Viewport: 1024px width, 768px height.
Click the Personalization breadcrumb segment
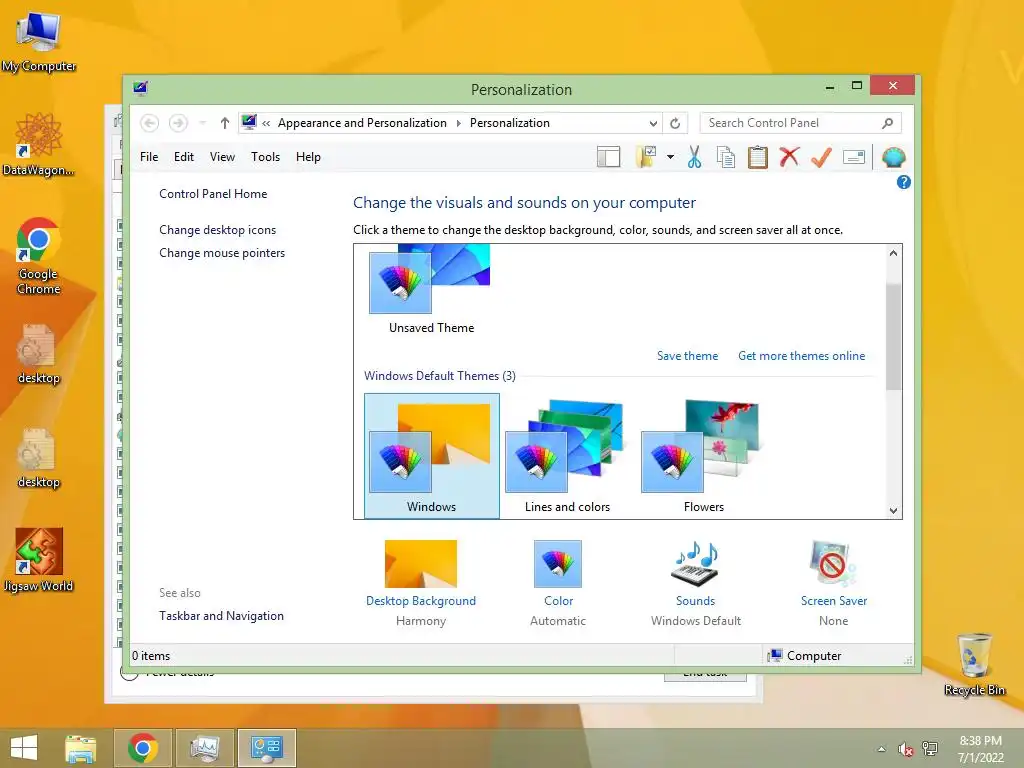[509, 123]
